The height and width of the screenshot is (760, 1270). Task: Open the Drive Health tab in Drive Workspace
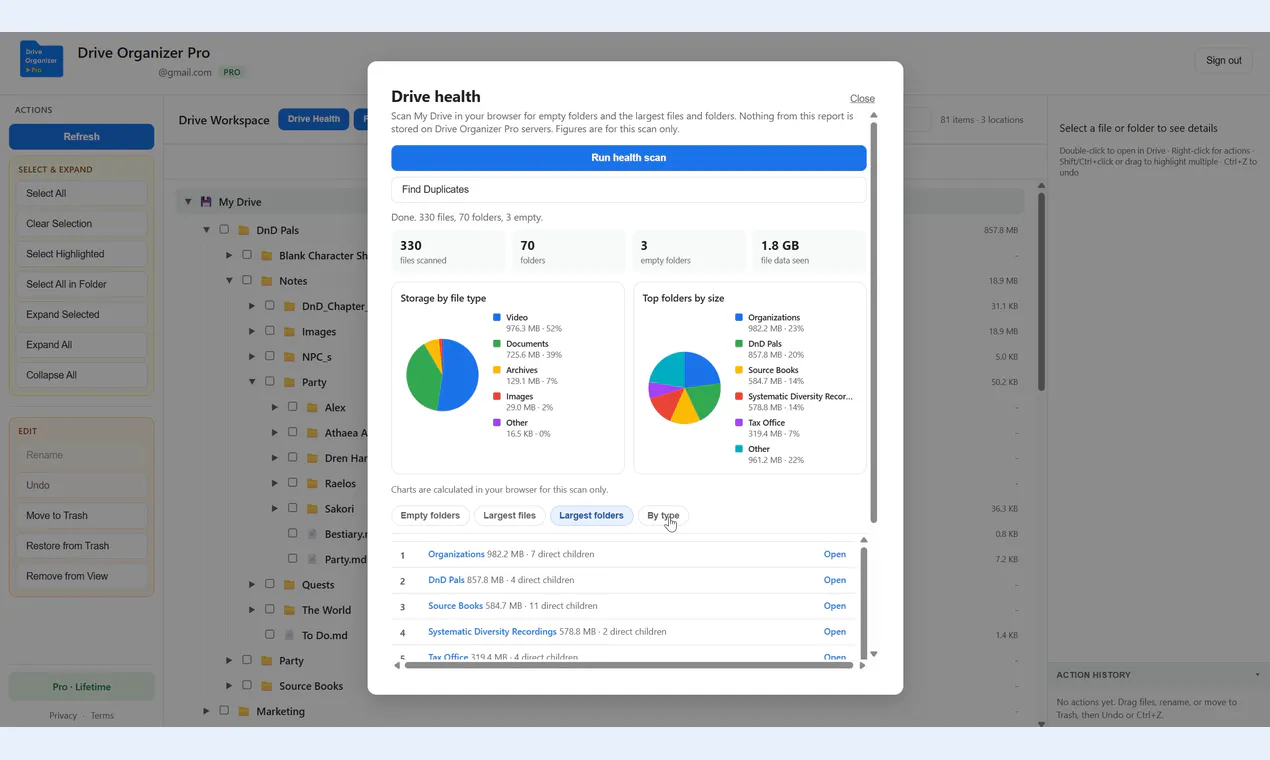314,119
